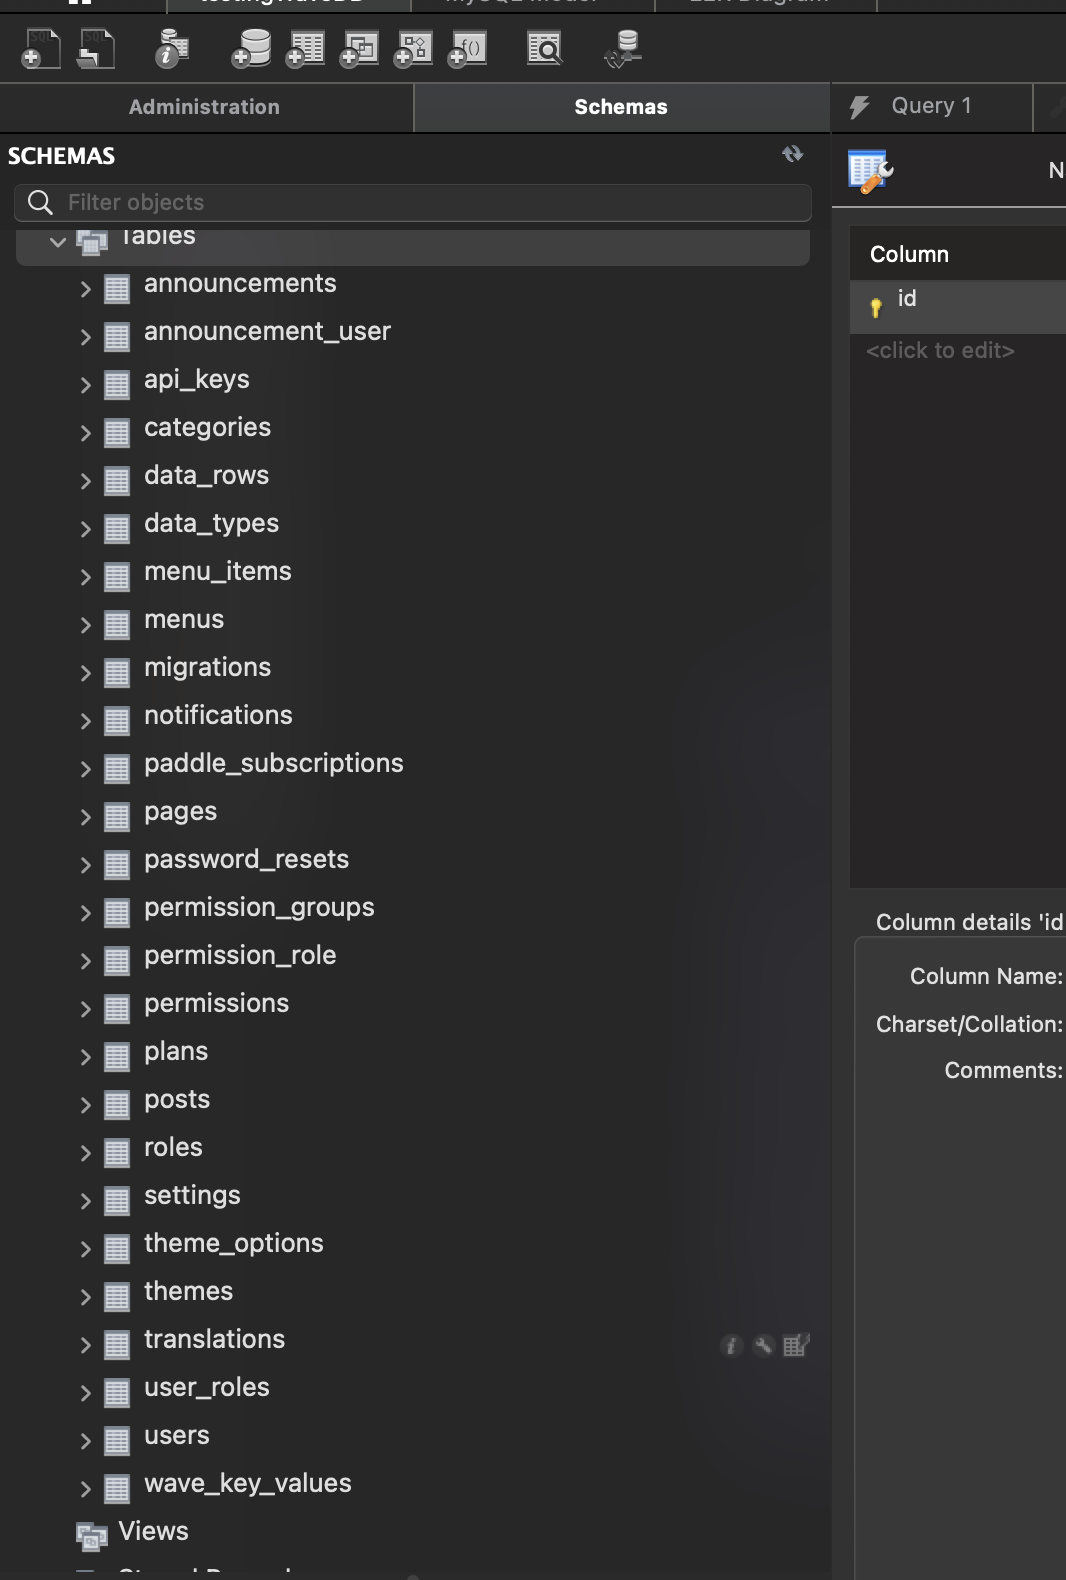This screenshot has width=1066, height=1580.
Task: Select the pages table
Action: 180,812
